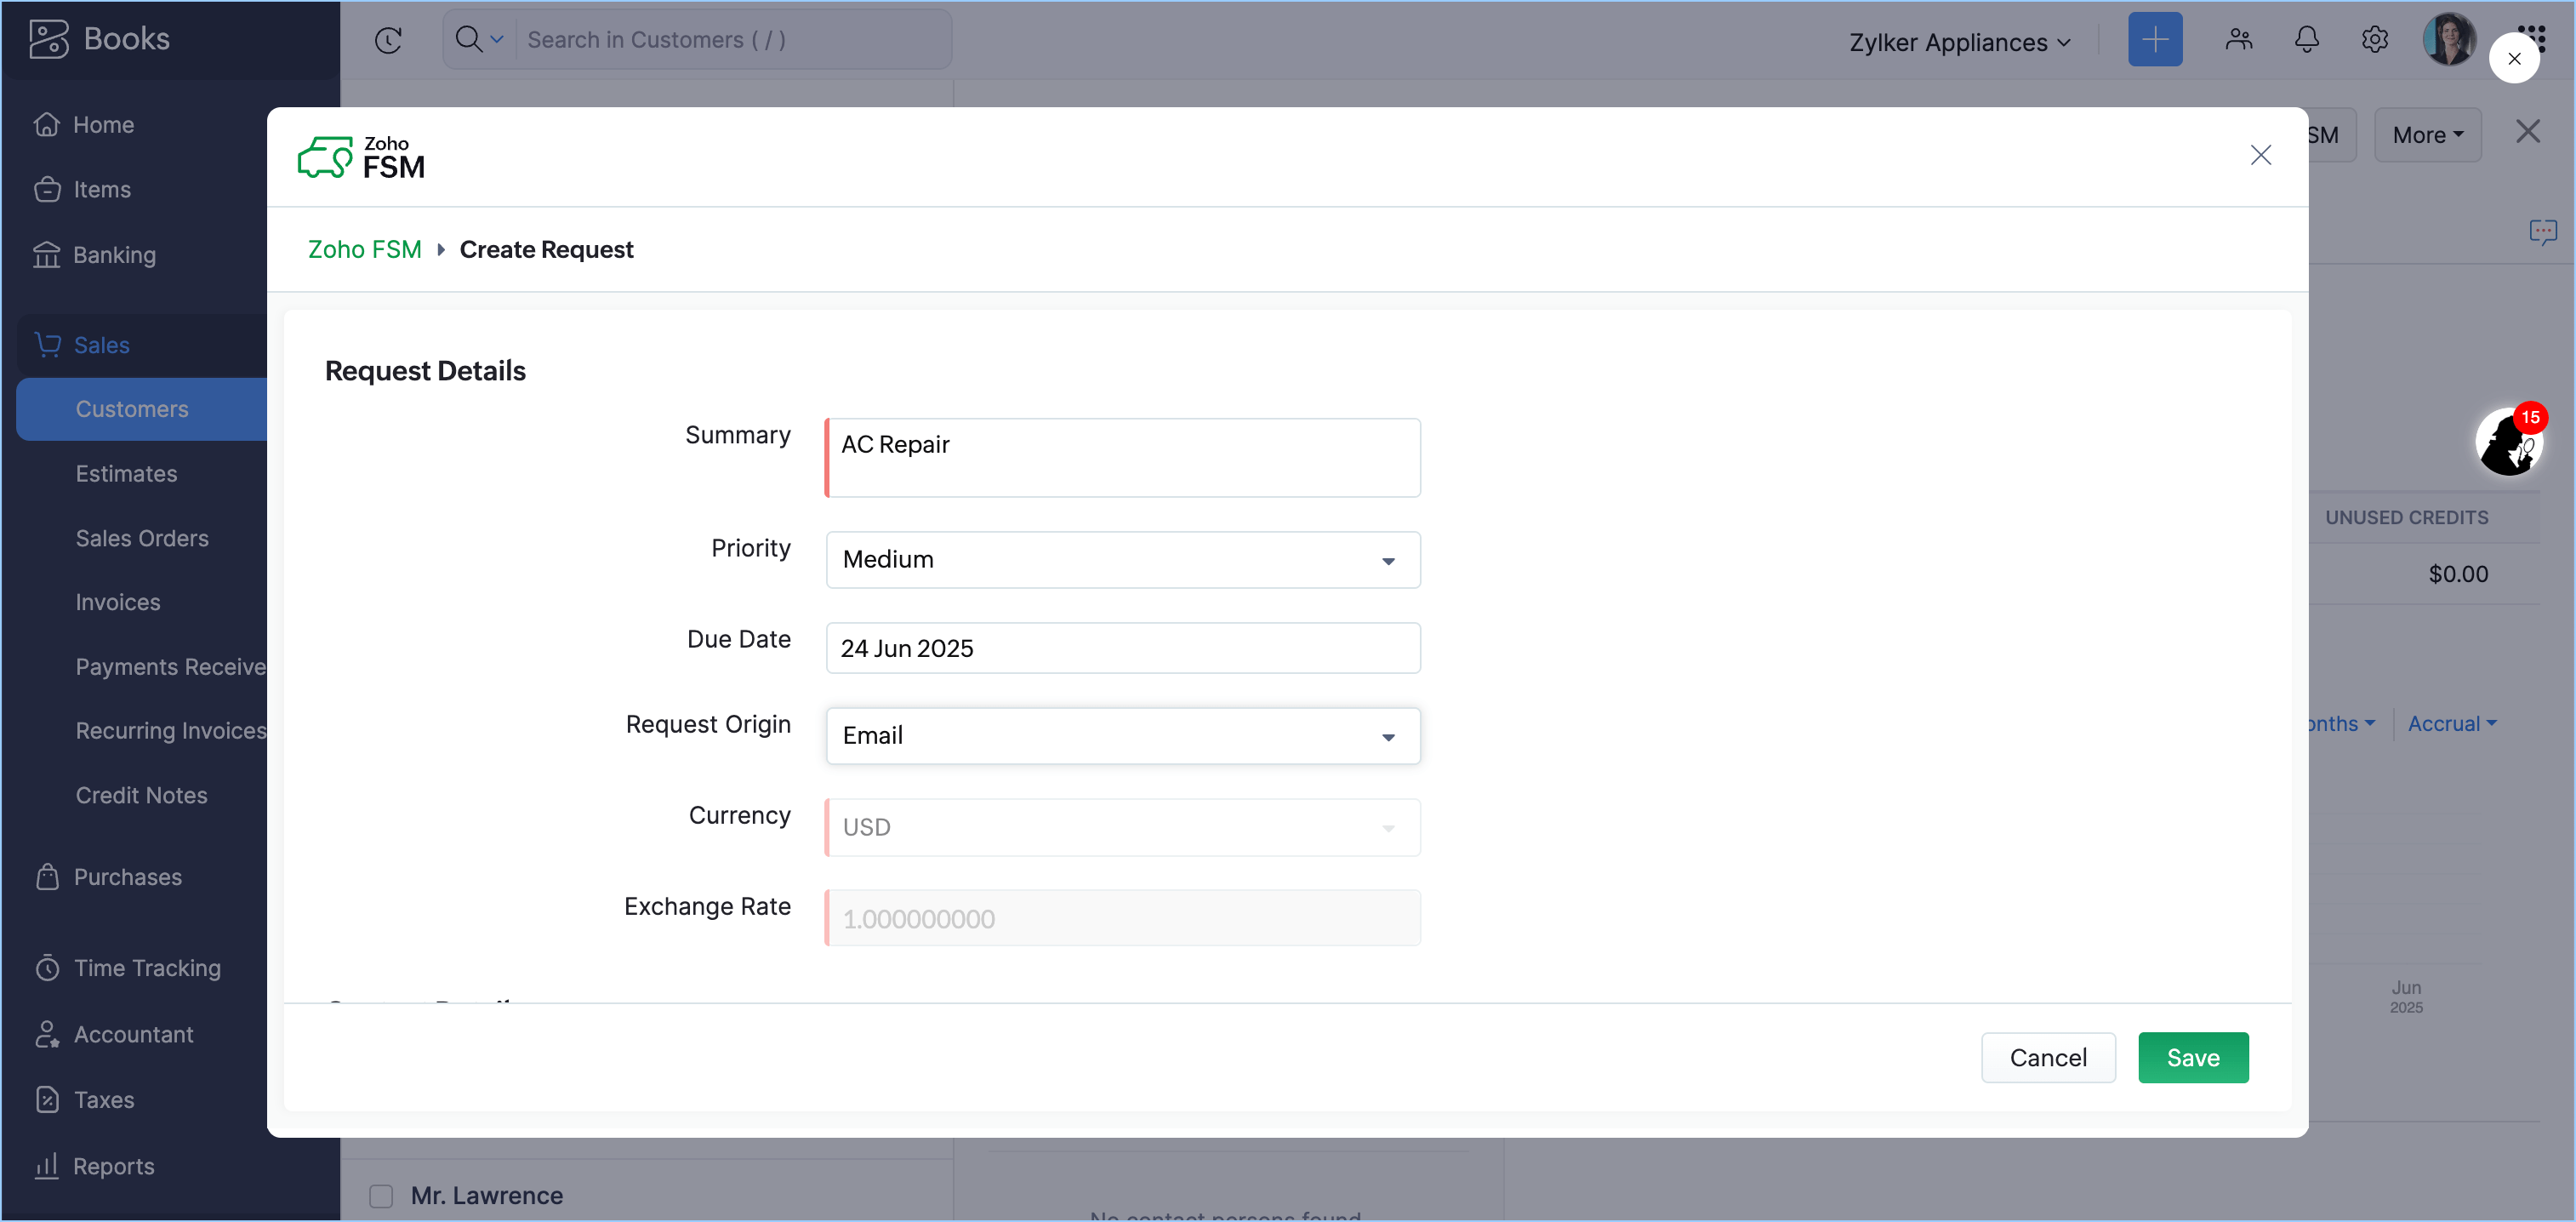This screenshot has height=1222, width=2576.
Task: Go to Banking in sidebar
Action: [114, 255]
